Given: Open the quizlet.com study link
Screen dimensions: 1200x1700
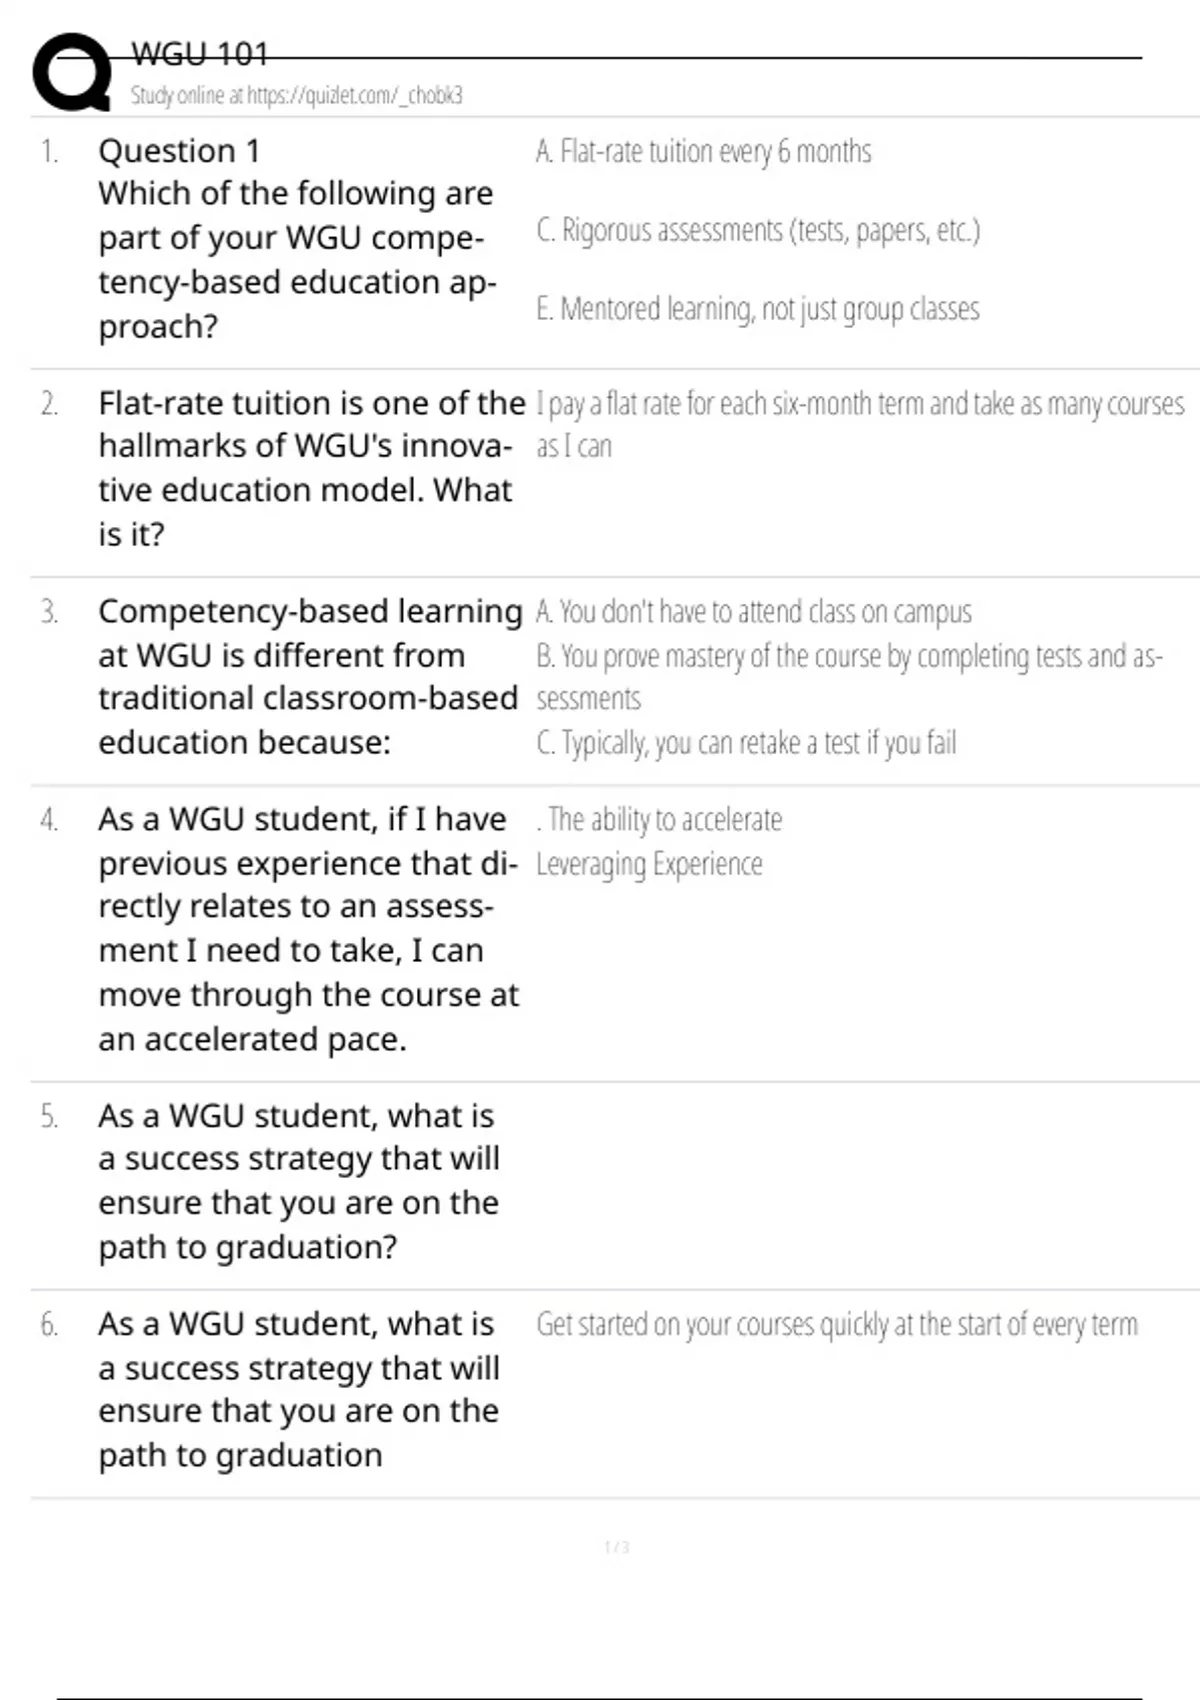Looking at the screenshot, I should tap(296, 96).
